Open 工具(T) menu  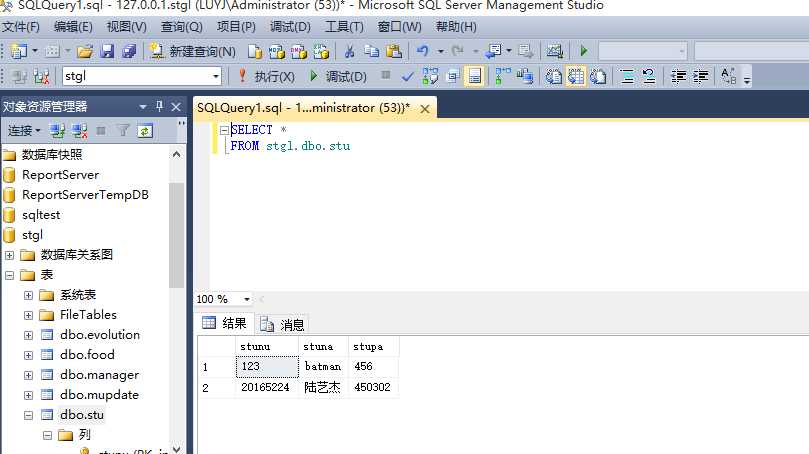coord(344,27)
